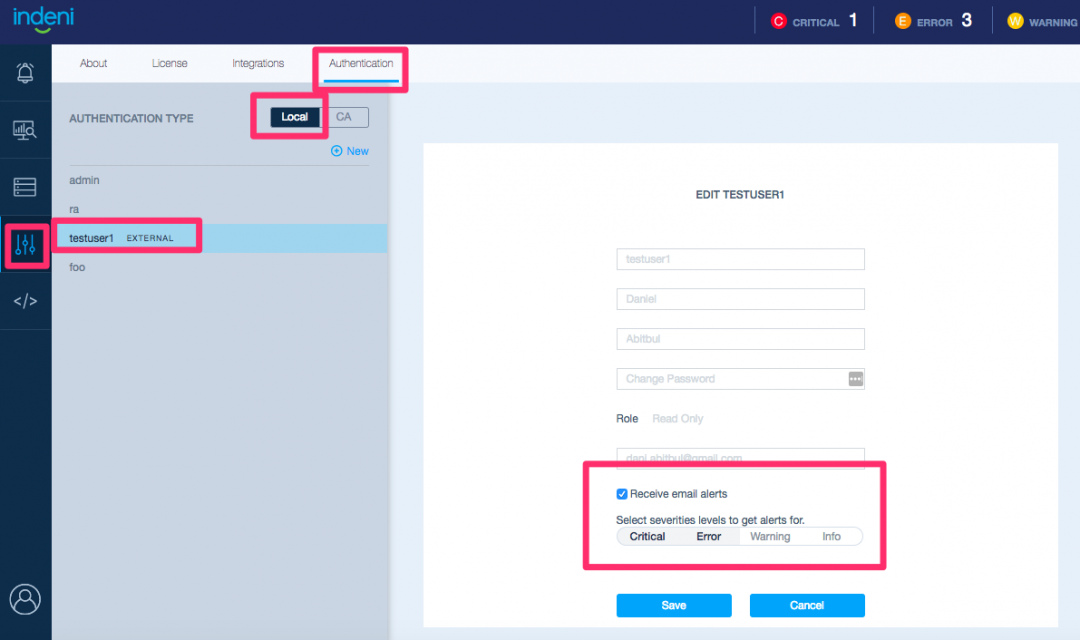Open the License tab
Viewport: 1080px width, 640px height.
pos(169,64)
